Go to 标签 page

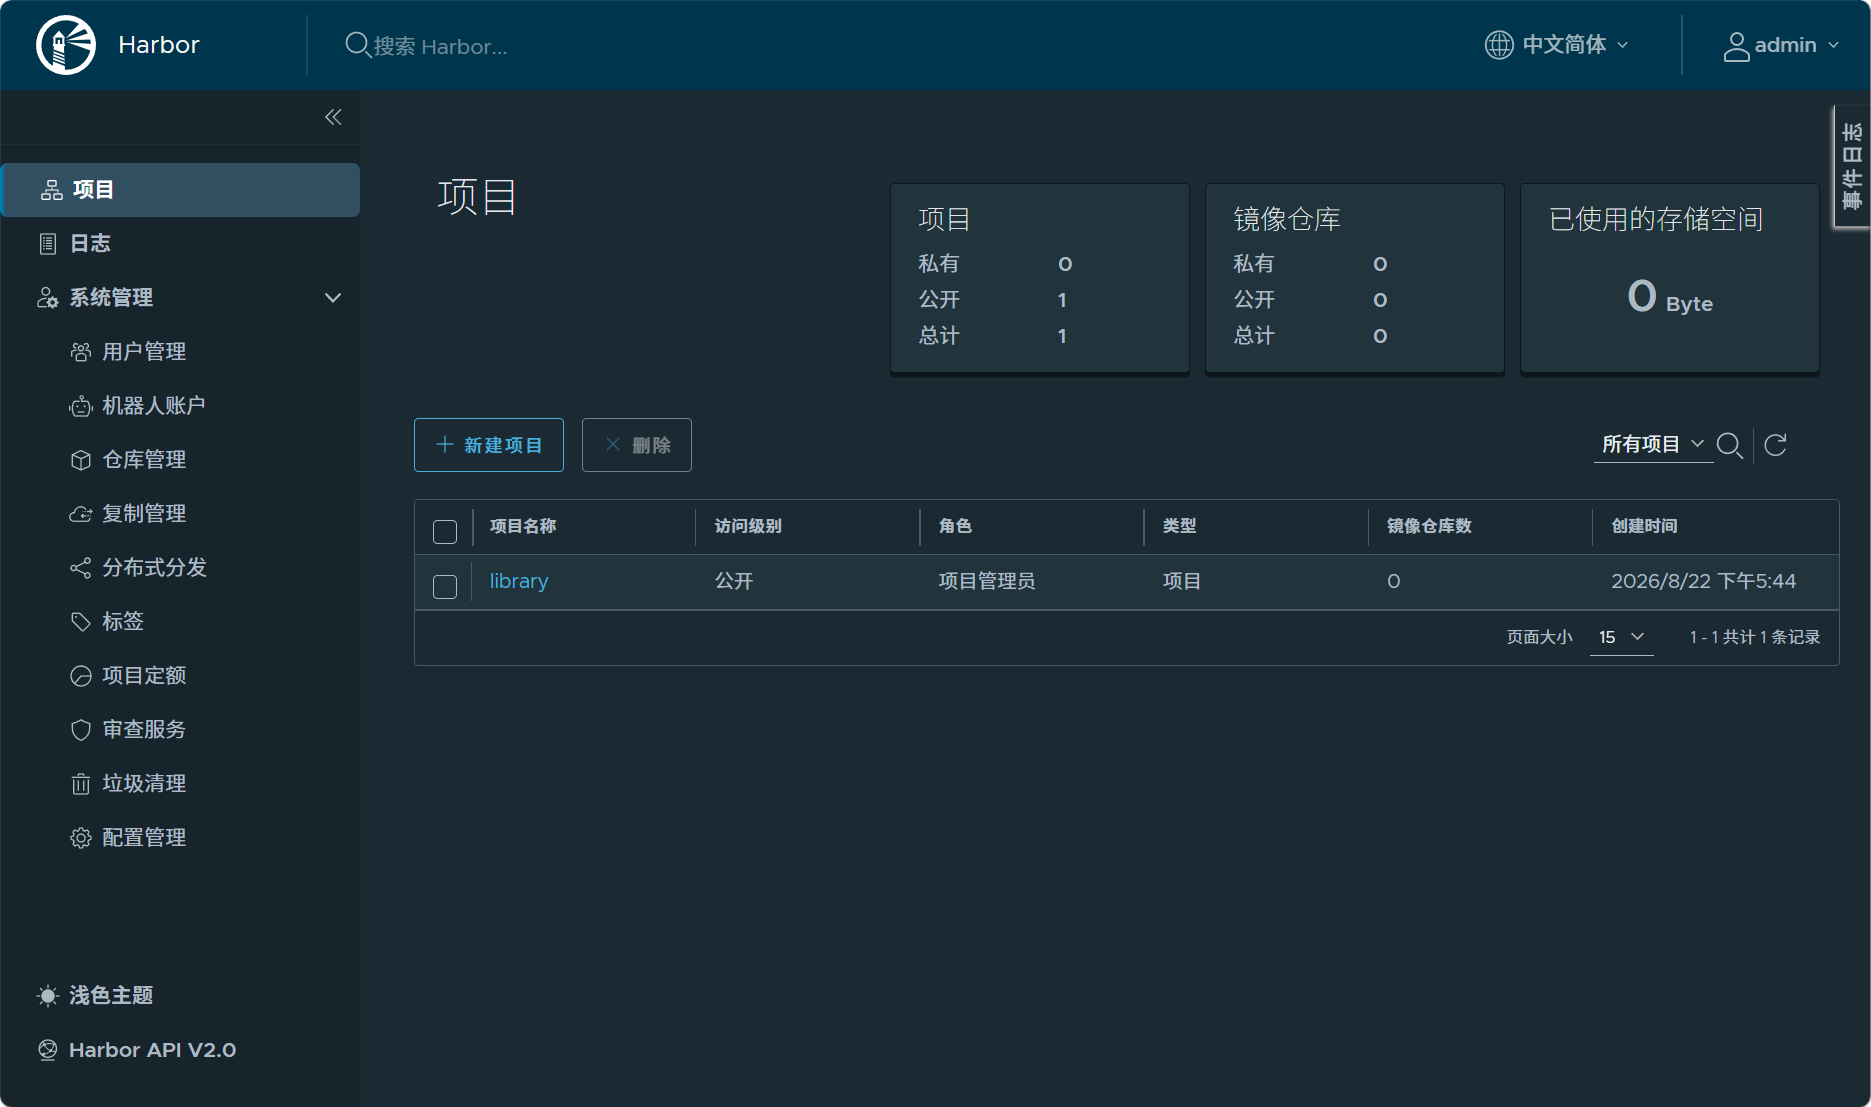tap(123, 622)
